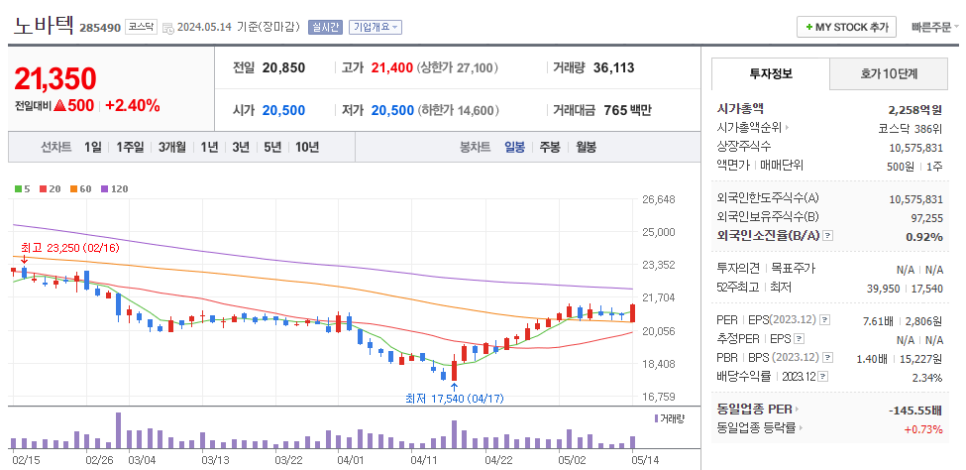The width and height of the screenshot is (966, 470).
Task: Click the 코스닥 386위 rank value
Action: (911, 129)
